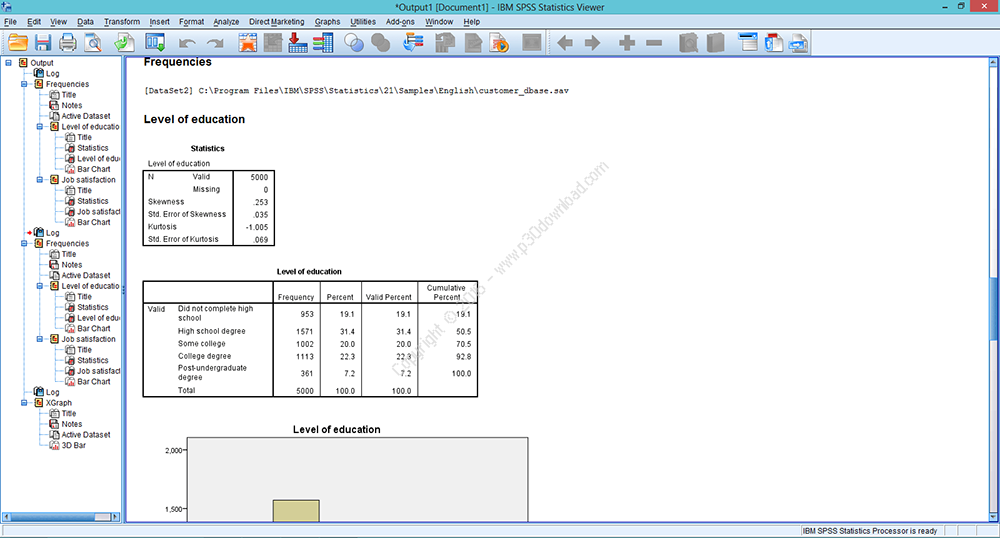Click the Show book icon in toolbar
1000x538 pixels.
(x=688, y=43)
